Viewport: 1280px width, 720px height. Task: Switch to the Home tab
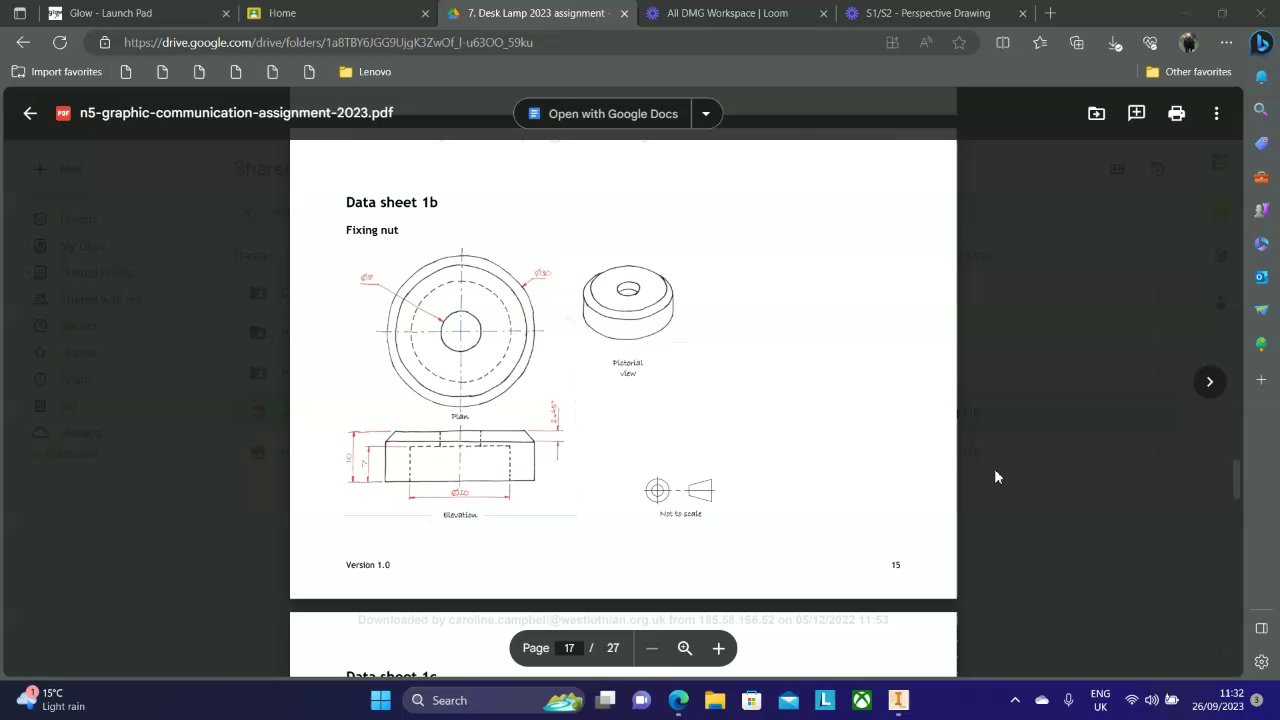[x=337, y=13]
